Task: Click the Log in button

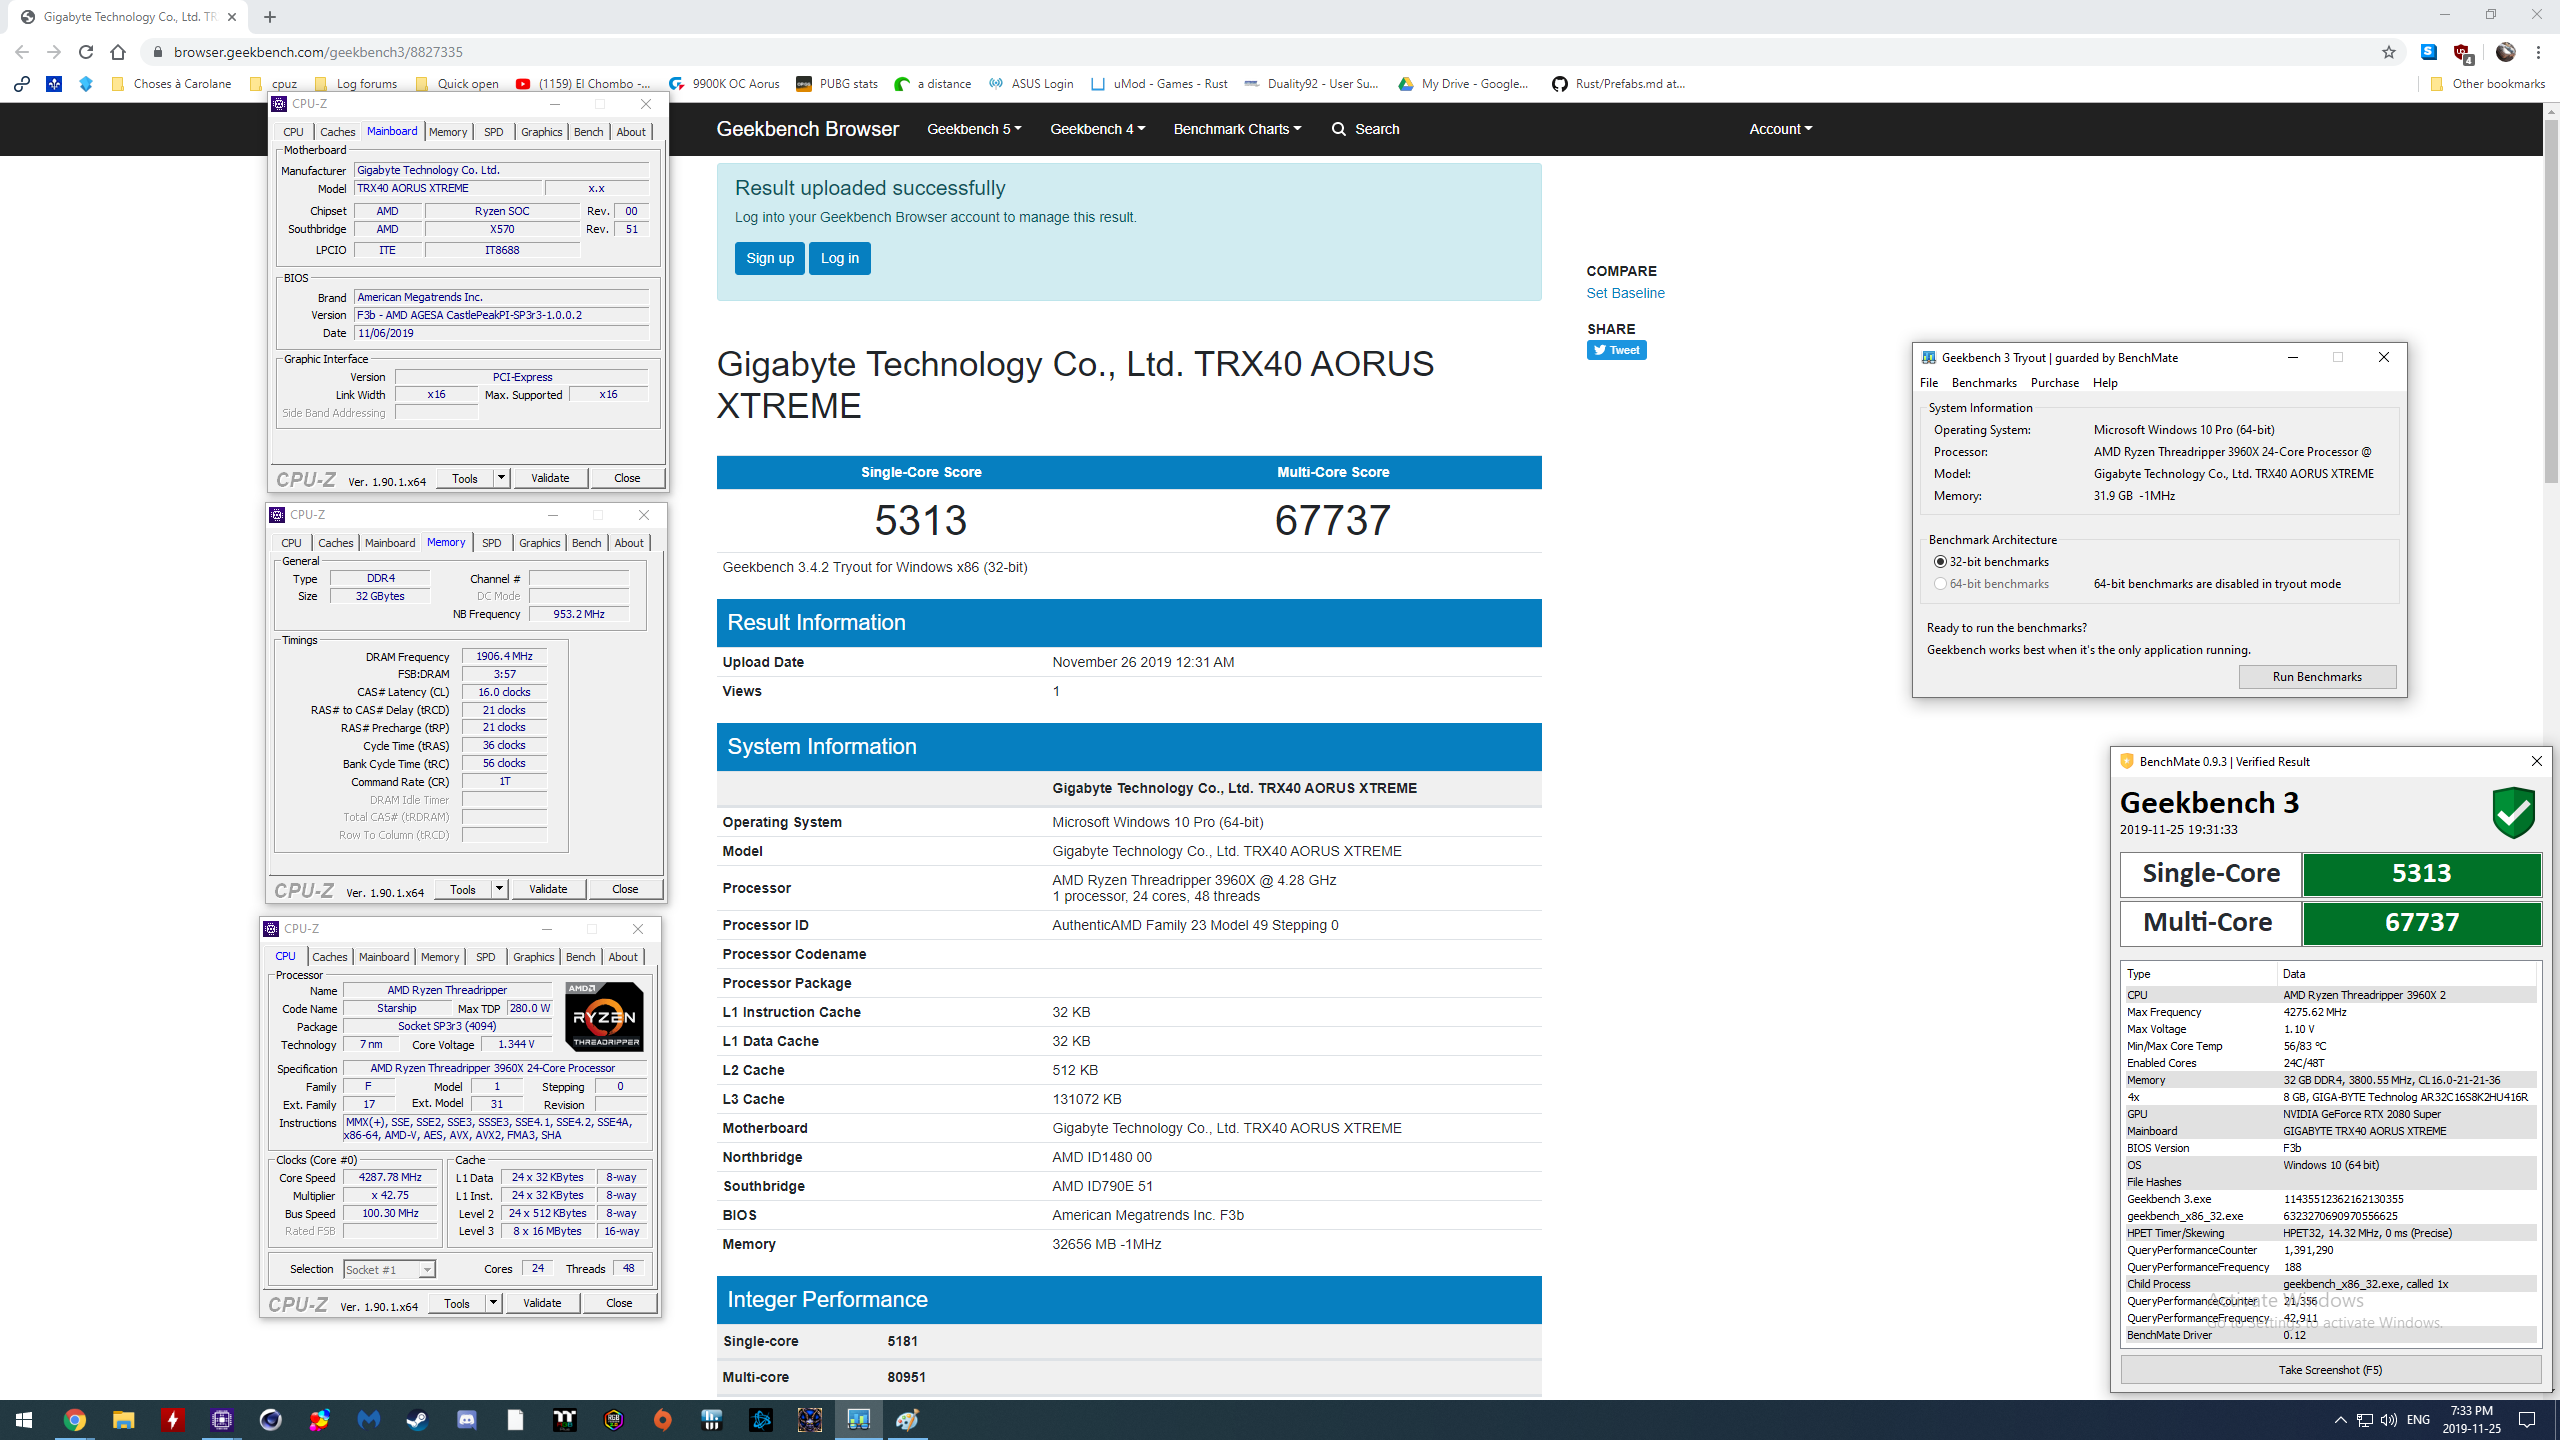Action: click(x=839, y=258)
